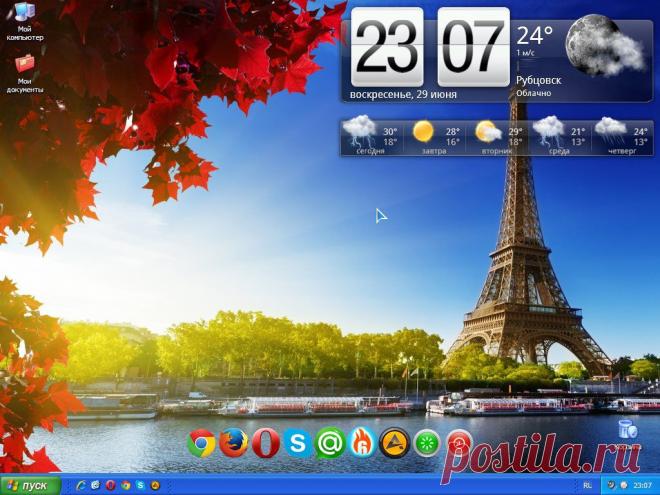Open Opera browser in the dock
The height and width of the screenshot is (495, 660).
point(266,442)
